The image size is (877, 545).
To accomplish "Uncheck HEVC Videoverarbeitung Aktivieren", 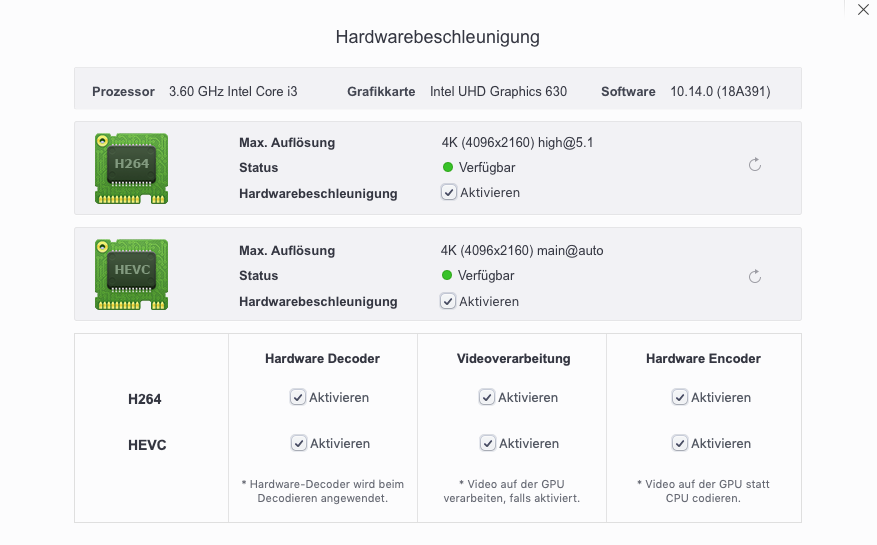I will [487, 443].
